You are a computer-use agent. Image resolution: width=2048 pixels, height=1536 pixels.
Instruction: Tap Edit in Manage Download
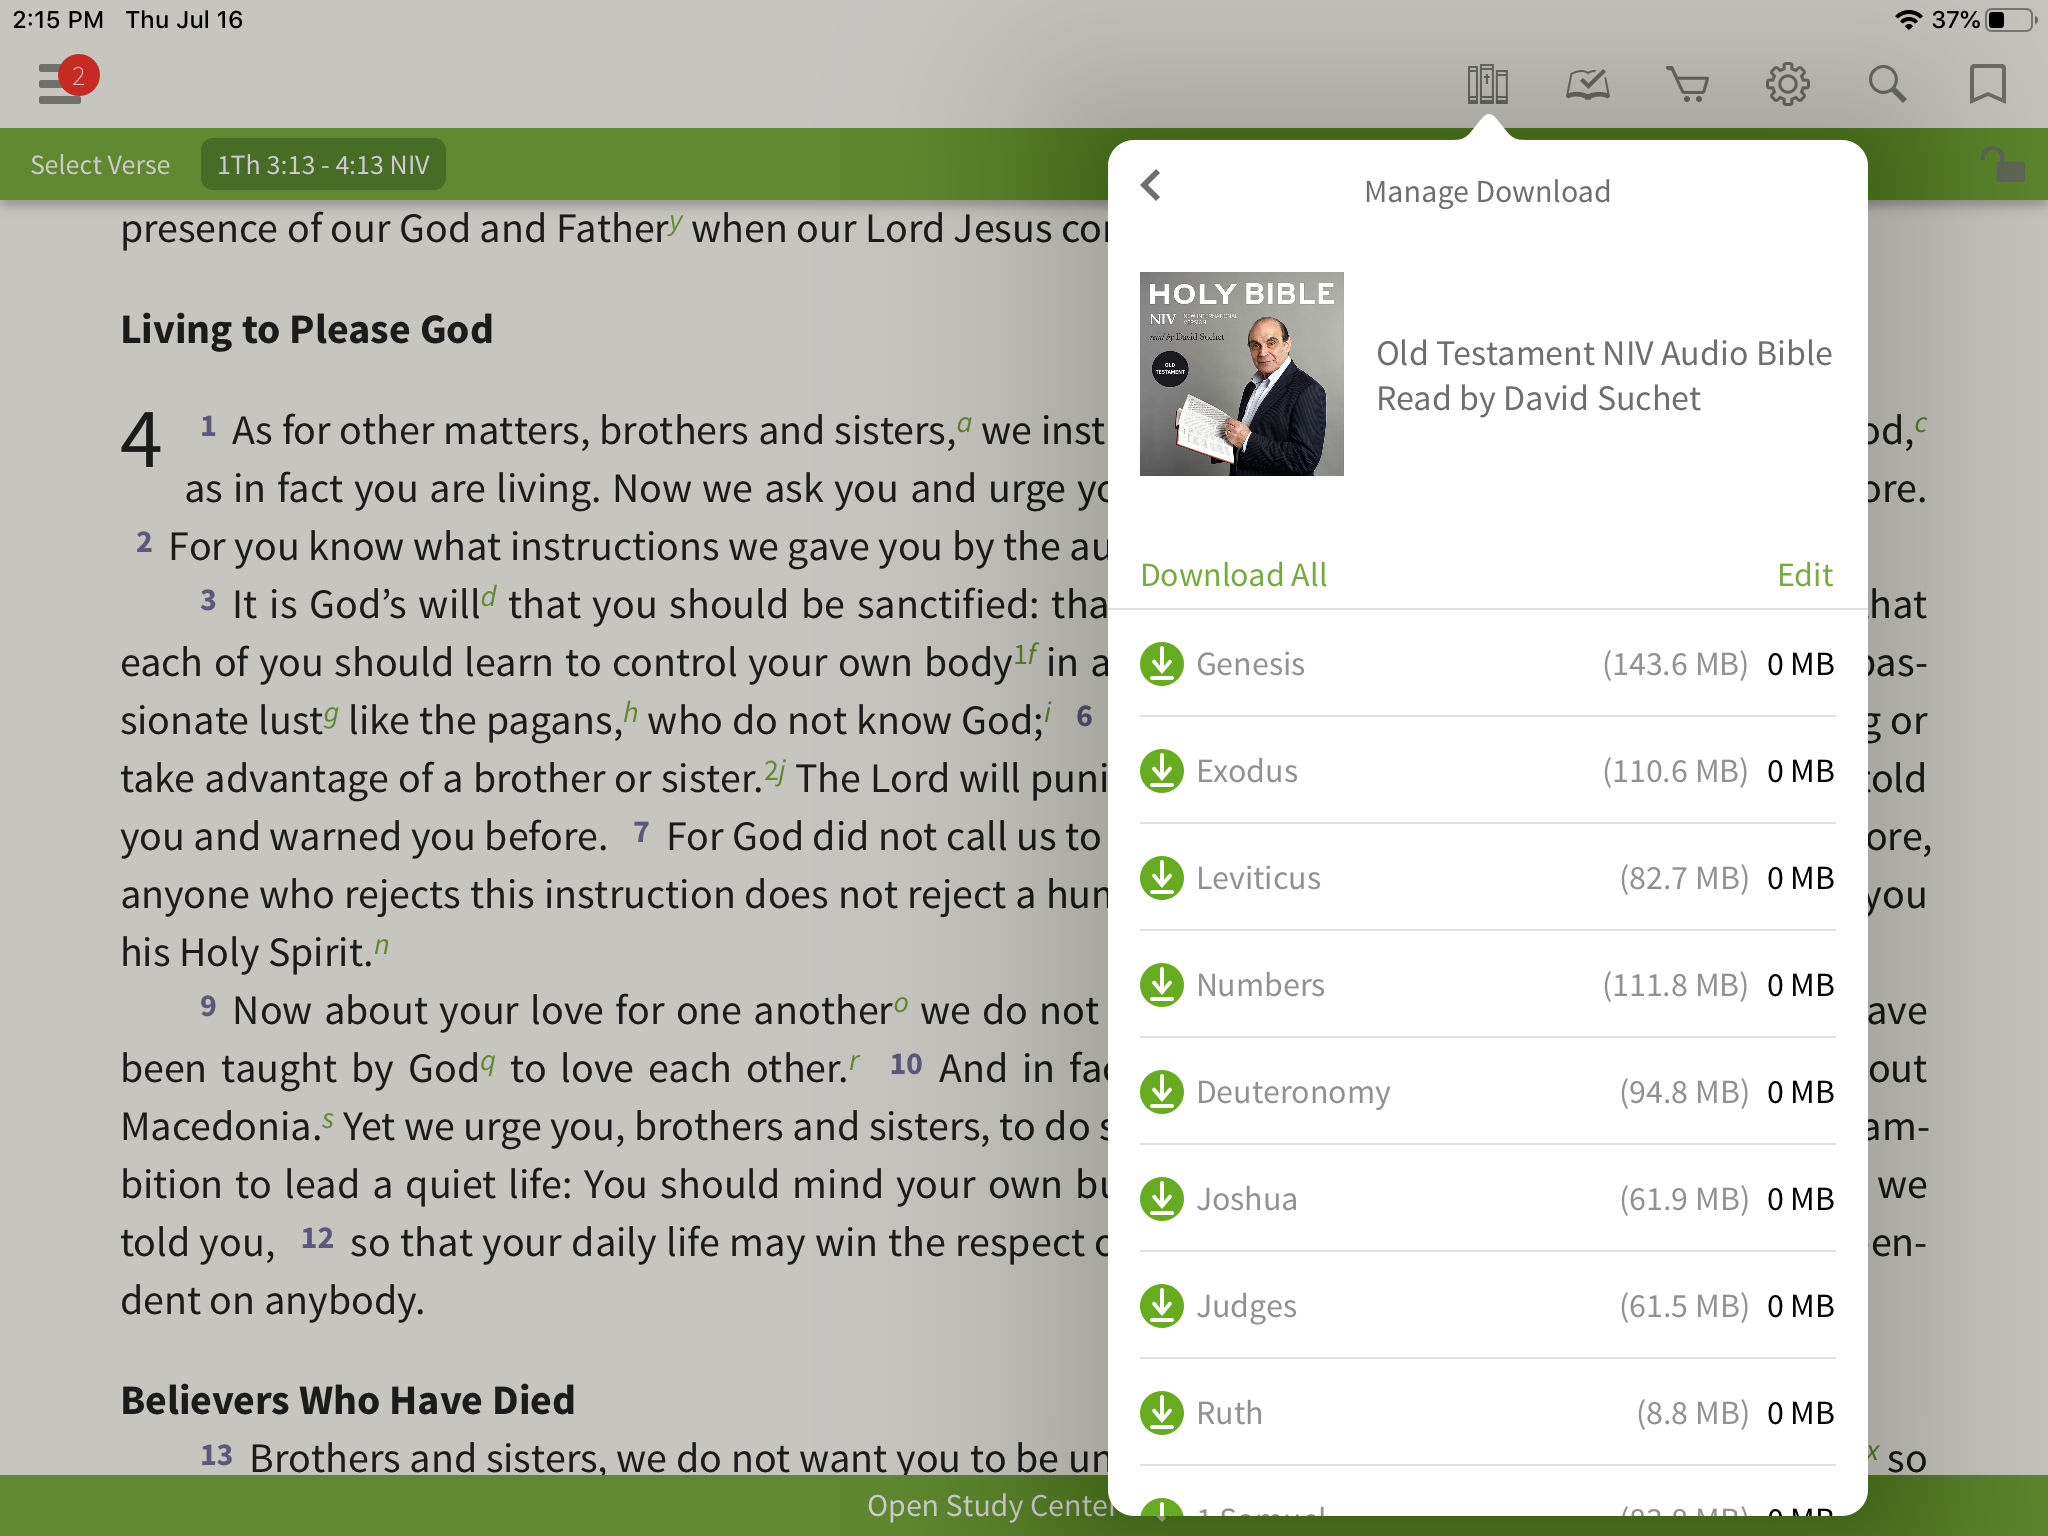(1805, 575)
